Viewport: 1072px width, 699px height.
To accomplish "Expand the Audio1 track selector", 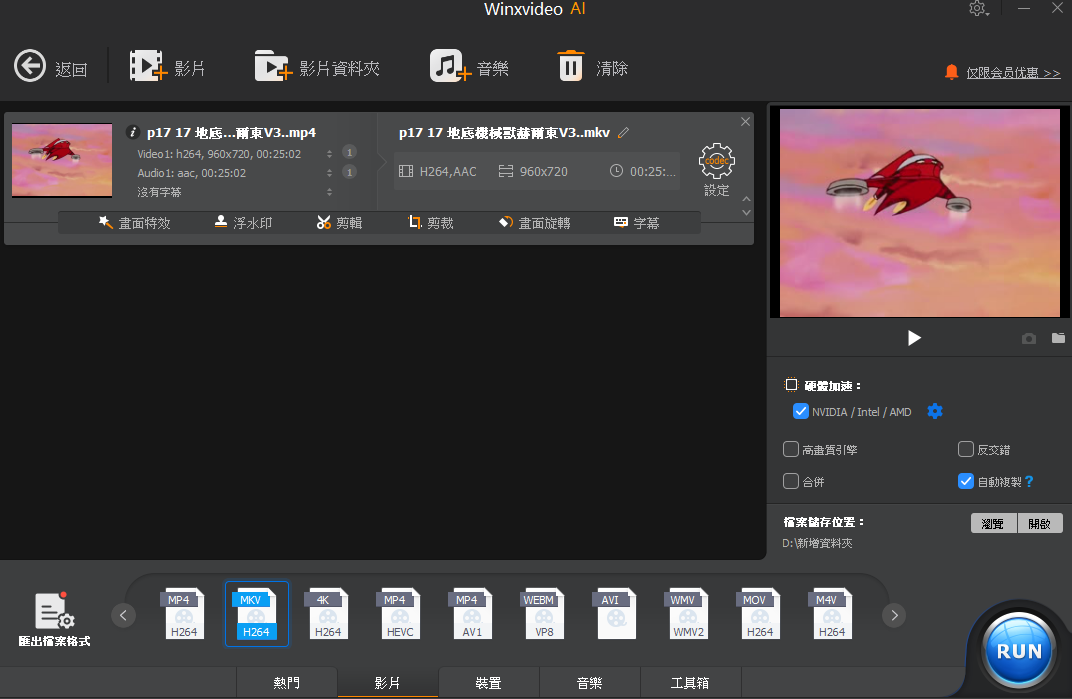I will pyautogui.click(x=329, y=173).
